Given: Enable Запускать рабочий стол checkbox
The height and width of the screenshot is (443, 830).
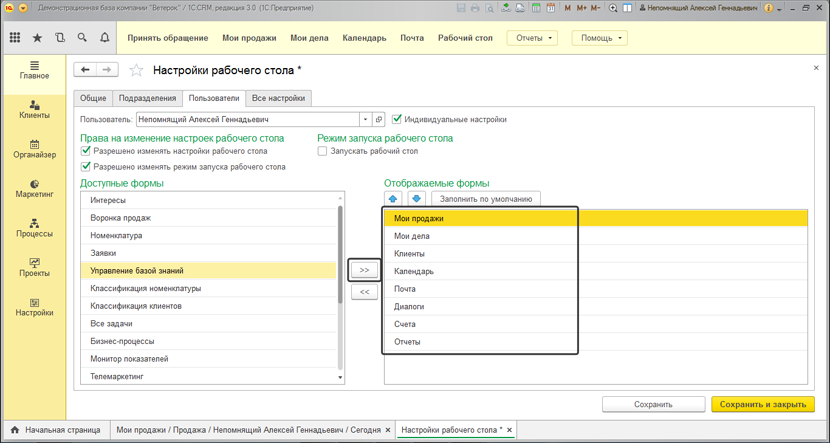Looking at the screenshot, I should click(322, 152).
